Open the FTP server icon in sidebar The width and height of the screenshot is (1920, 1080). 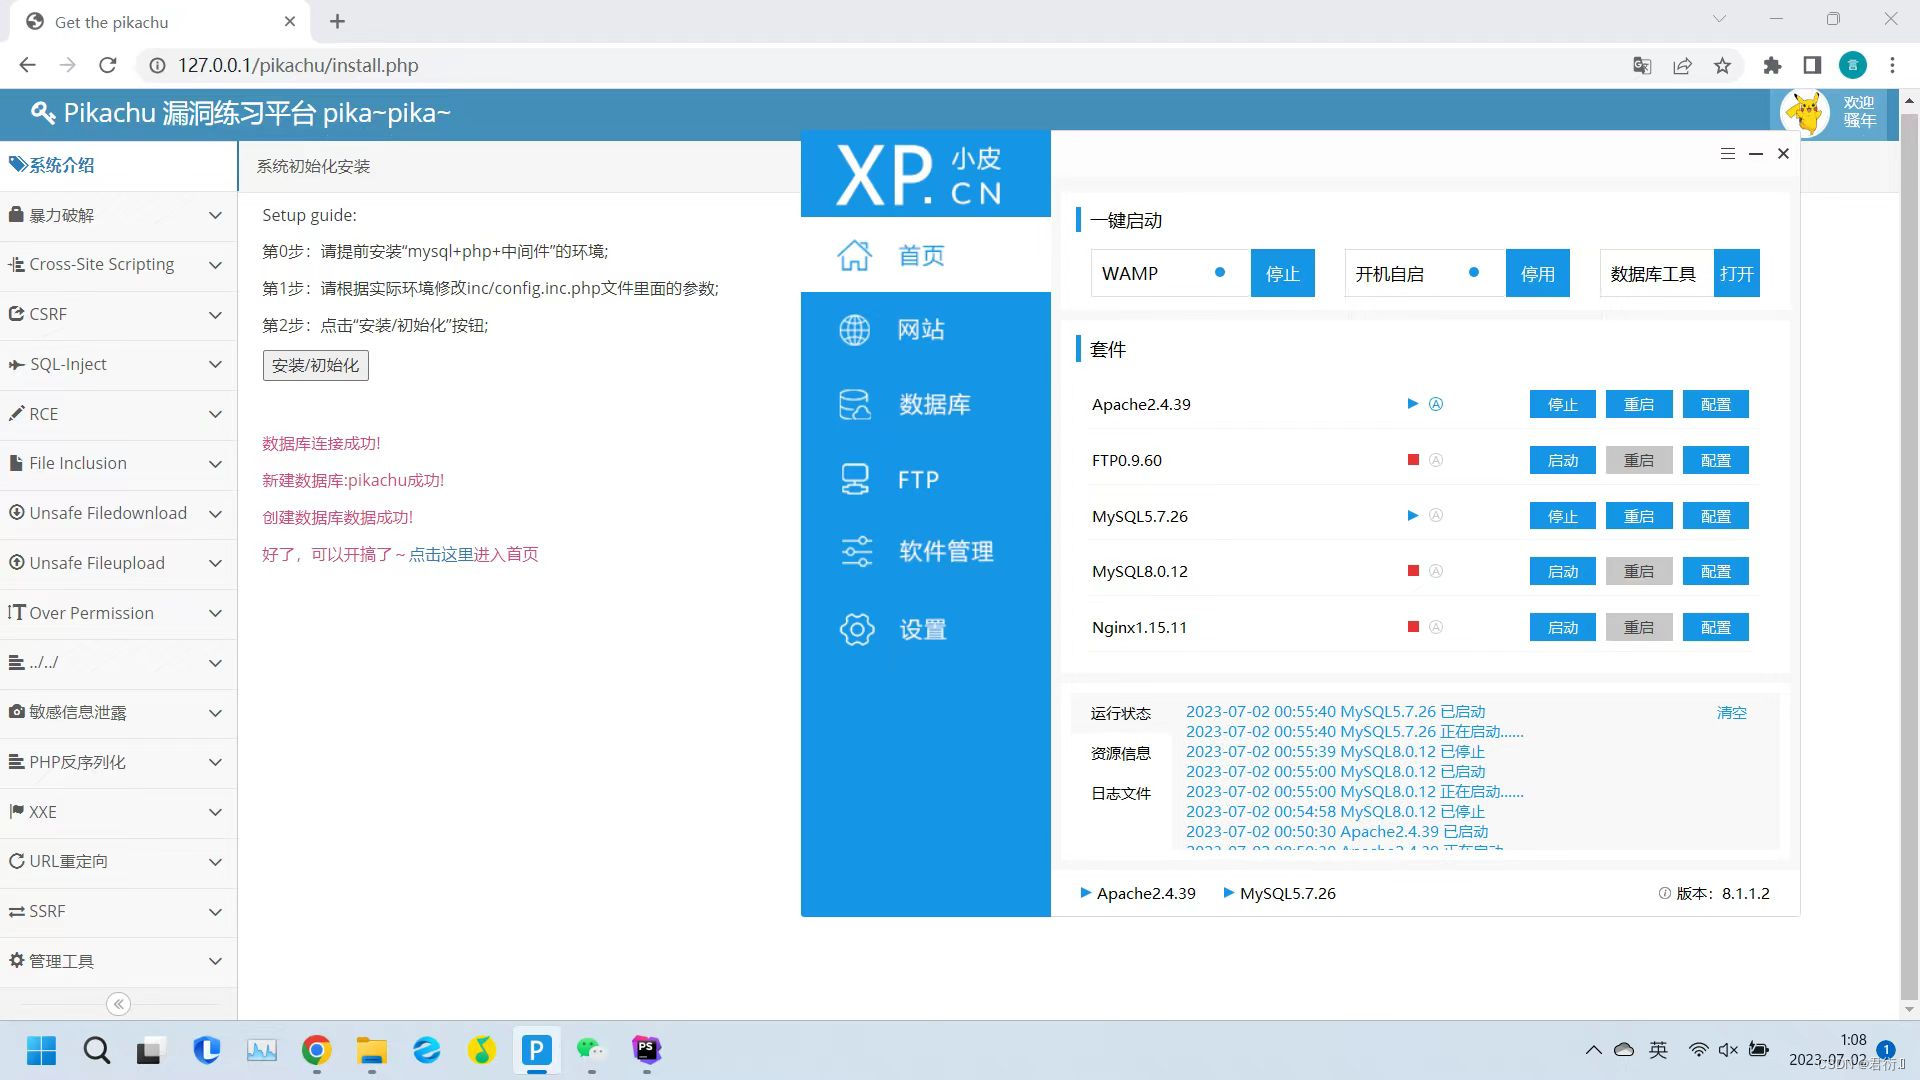pos(854,479)
